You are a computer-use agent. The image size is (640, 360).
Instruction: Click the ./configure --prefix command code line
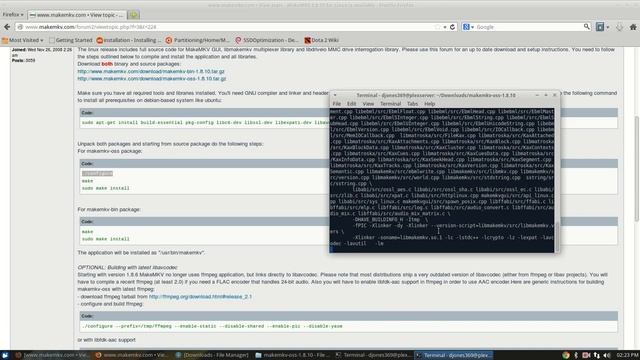pos(212,326)
